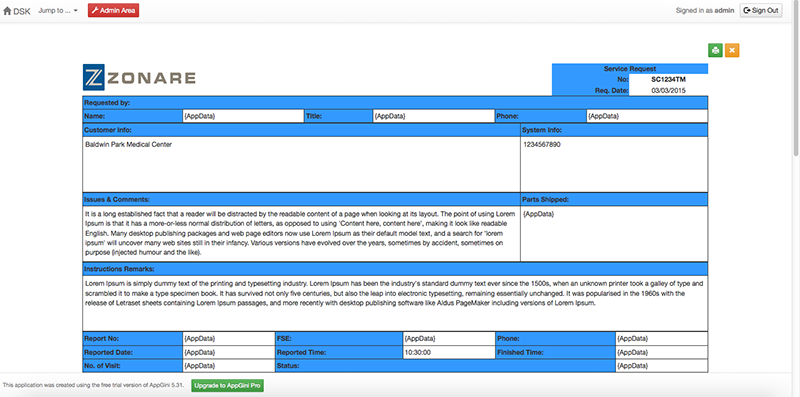
Task: Open the Admin Area with wrench icon
Action: click(x=113, y=10)
